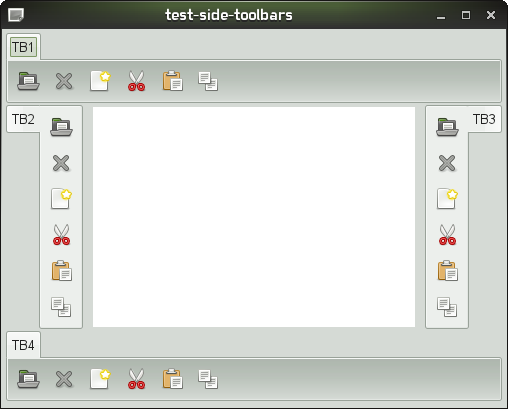Select the TB4 tab
This screenshot has height=409, width=508.
[23, 345]
